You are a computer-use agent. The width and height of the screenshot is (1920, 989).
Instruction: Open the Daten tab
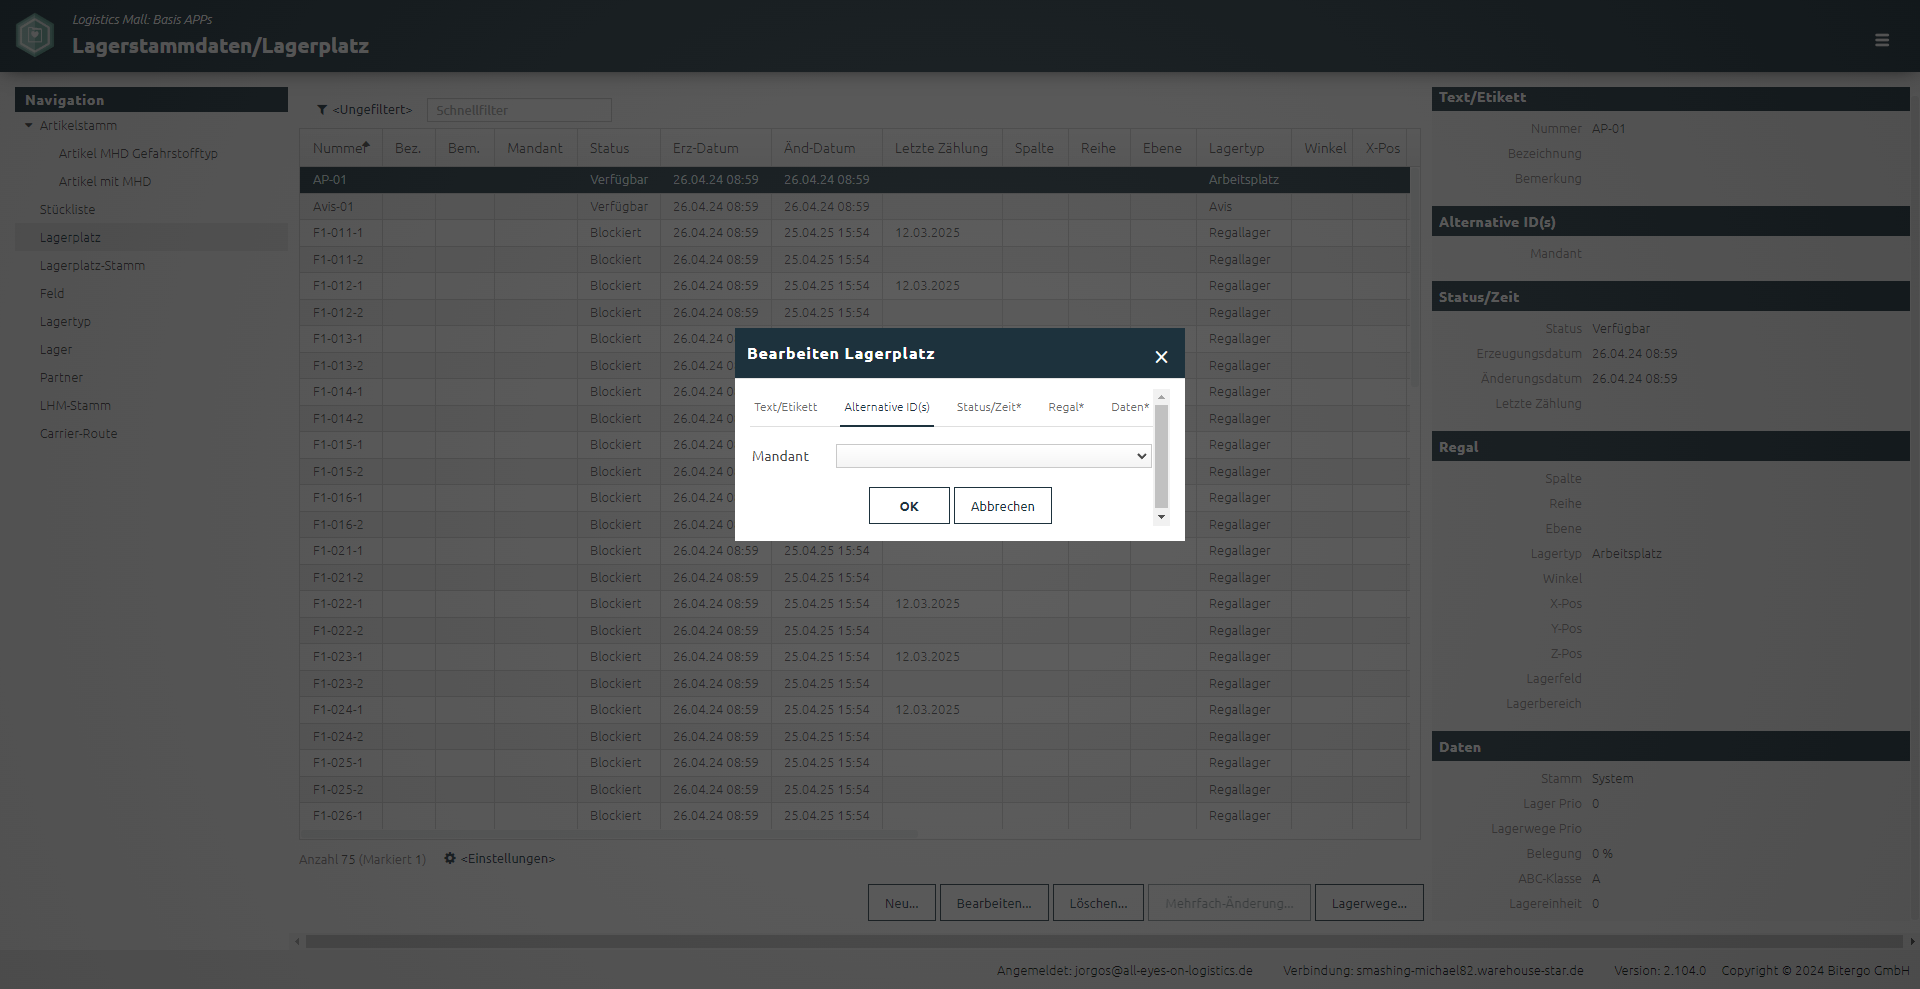coord(1130,407)
